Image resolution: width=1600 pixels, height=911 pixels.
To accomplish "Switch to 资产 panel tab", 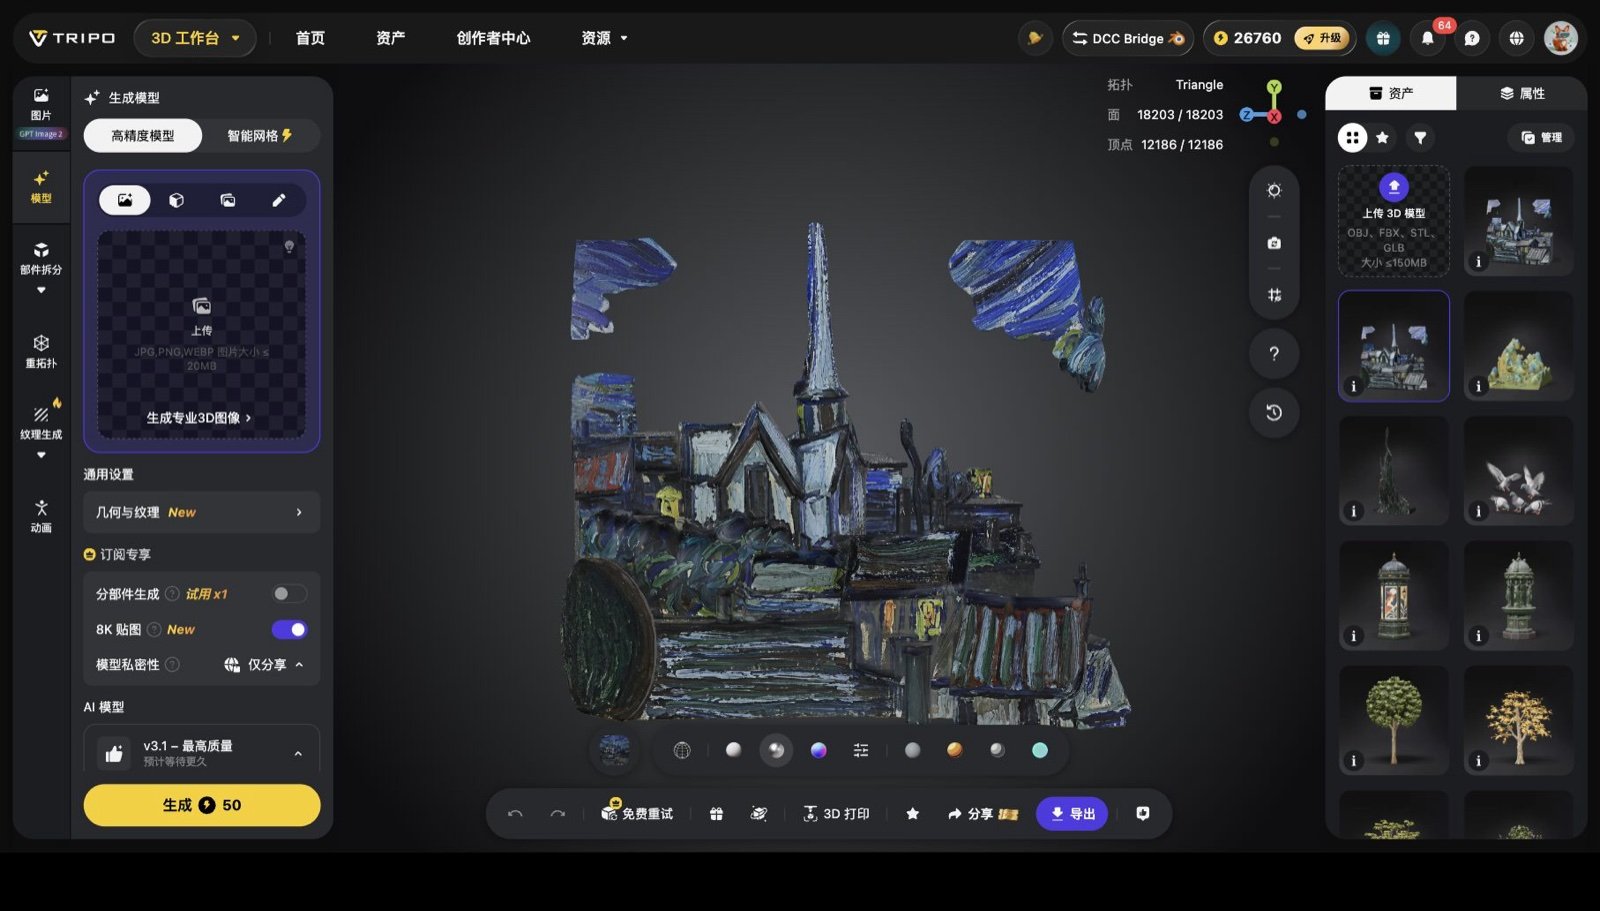I will pos(1391,93).
